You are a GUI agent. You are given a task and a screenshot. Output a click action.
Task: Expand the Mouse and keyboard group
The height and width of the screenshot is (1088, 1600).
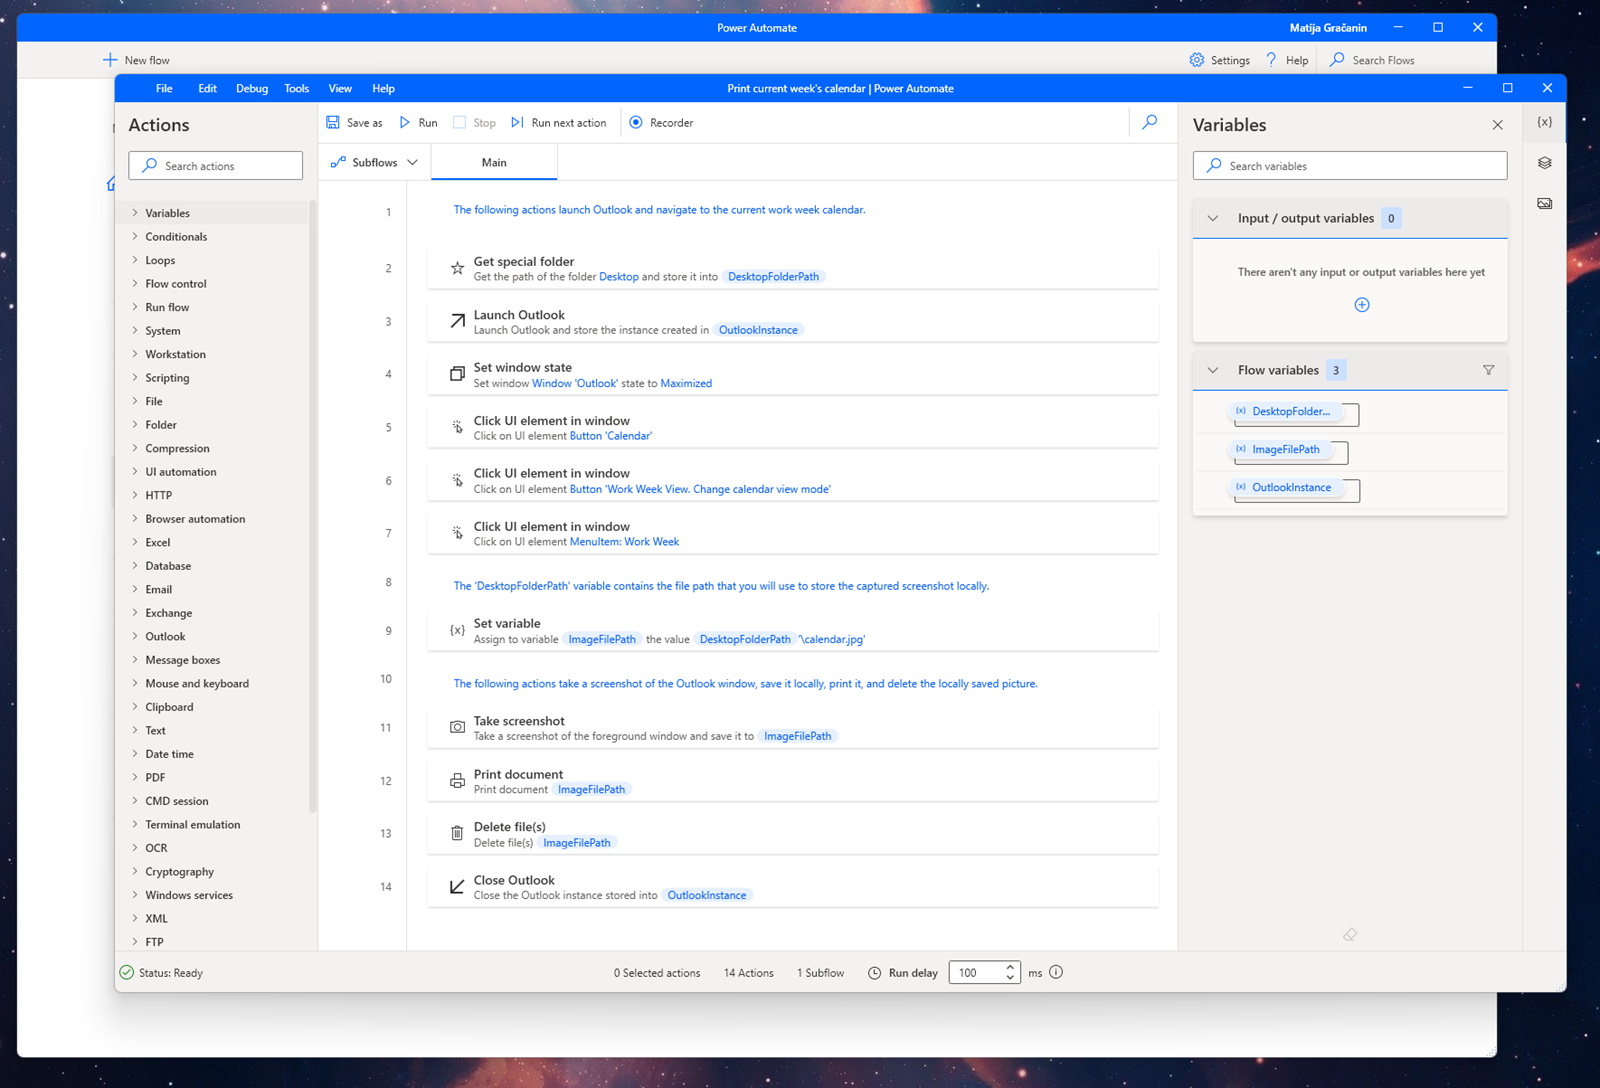coord(135,683)
